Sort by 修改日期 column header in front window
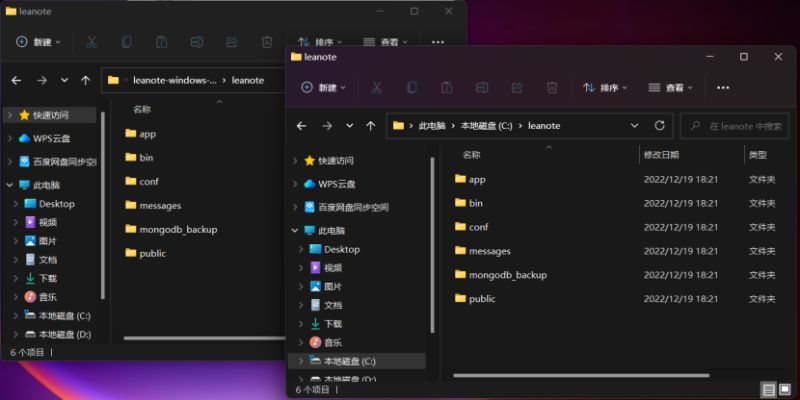The width and height of the screenshot is (800, 400). click(661, 155)
